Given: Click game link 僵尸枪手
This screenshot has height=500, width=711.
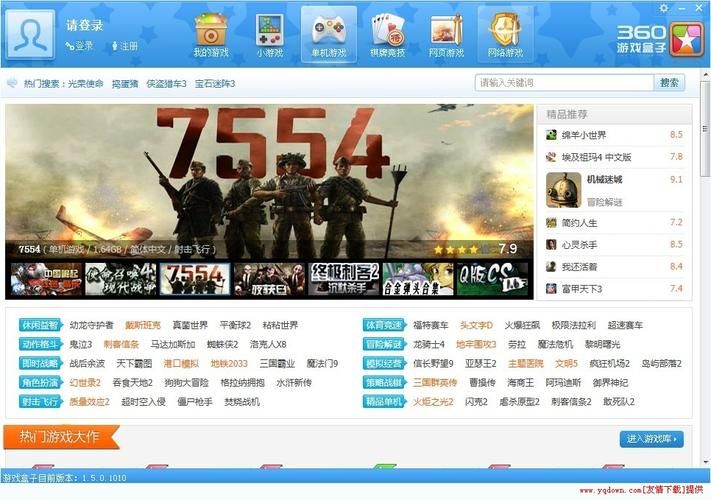Looking at the screenshot, I should coord(195,401).
